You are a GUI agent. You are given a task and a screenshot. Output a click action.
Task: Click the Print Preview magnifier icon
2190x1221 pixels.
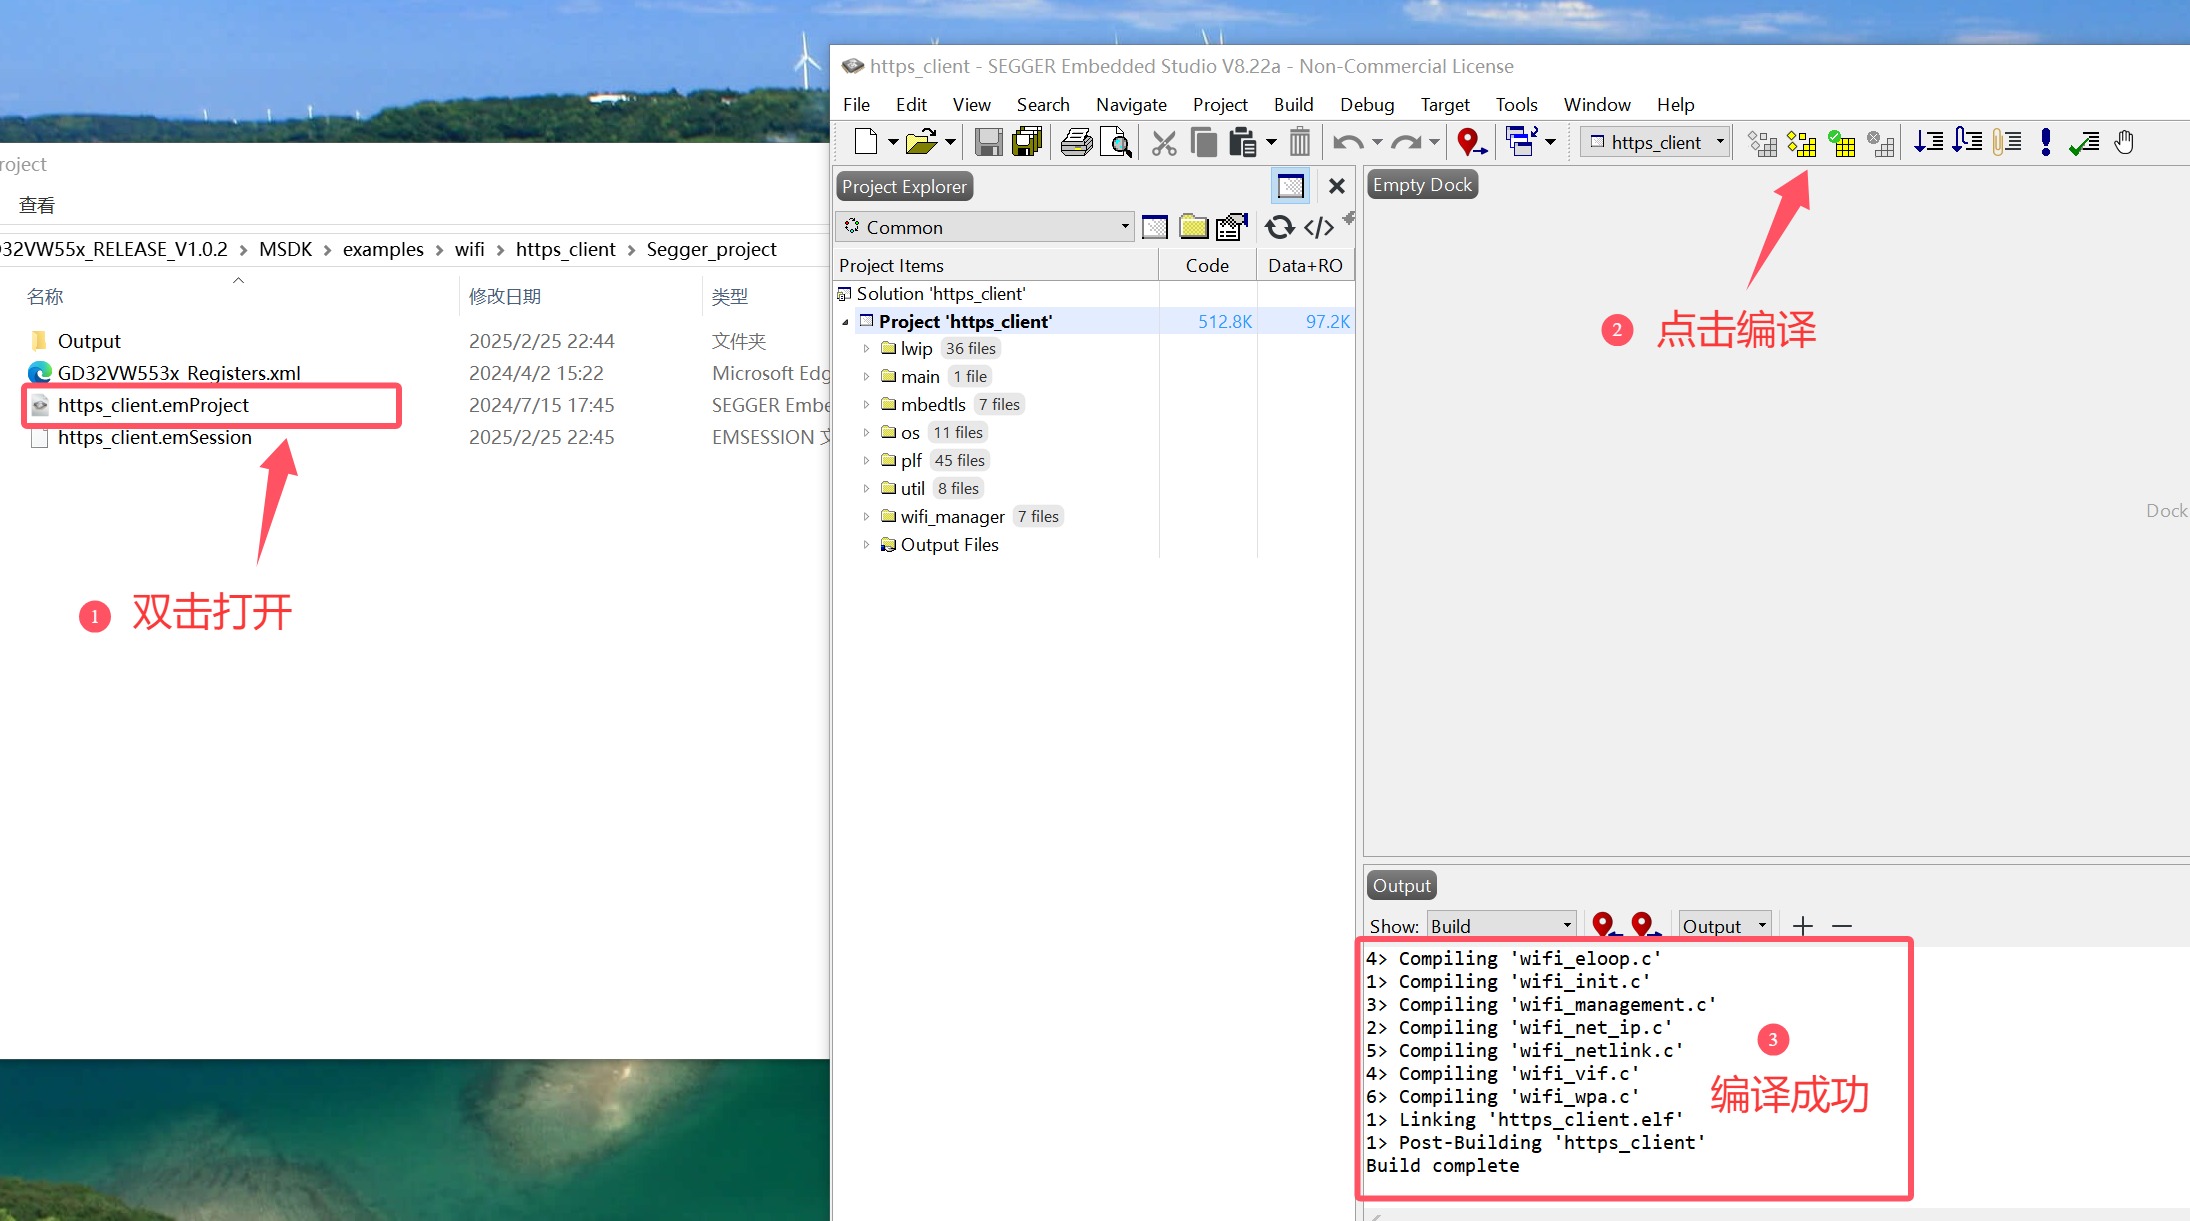[1115, 143]
